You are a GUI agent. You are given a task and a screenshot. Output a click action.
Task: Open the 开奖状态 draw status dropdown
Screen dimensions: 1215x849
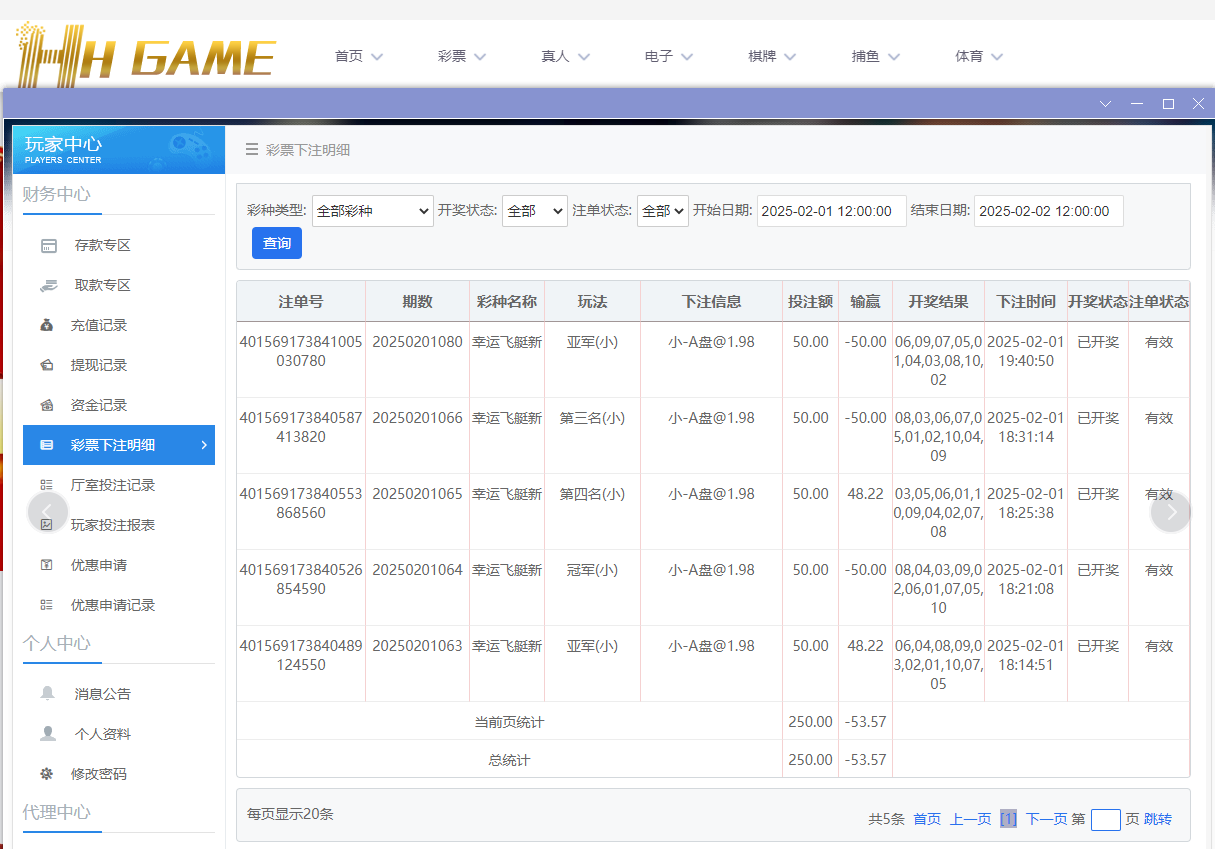pos(534,211)
